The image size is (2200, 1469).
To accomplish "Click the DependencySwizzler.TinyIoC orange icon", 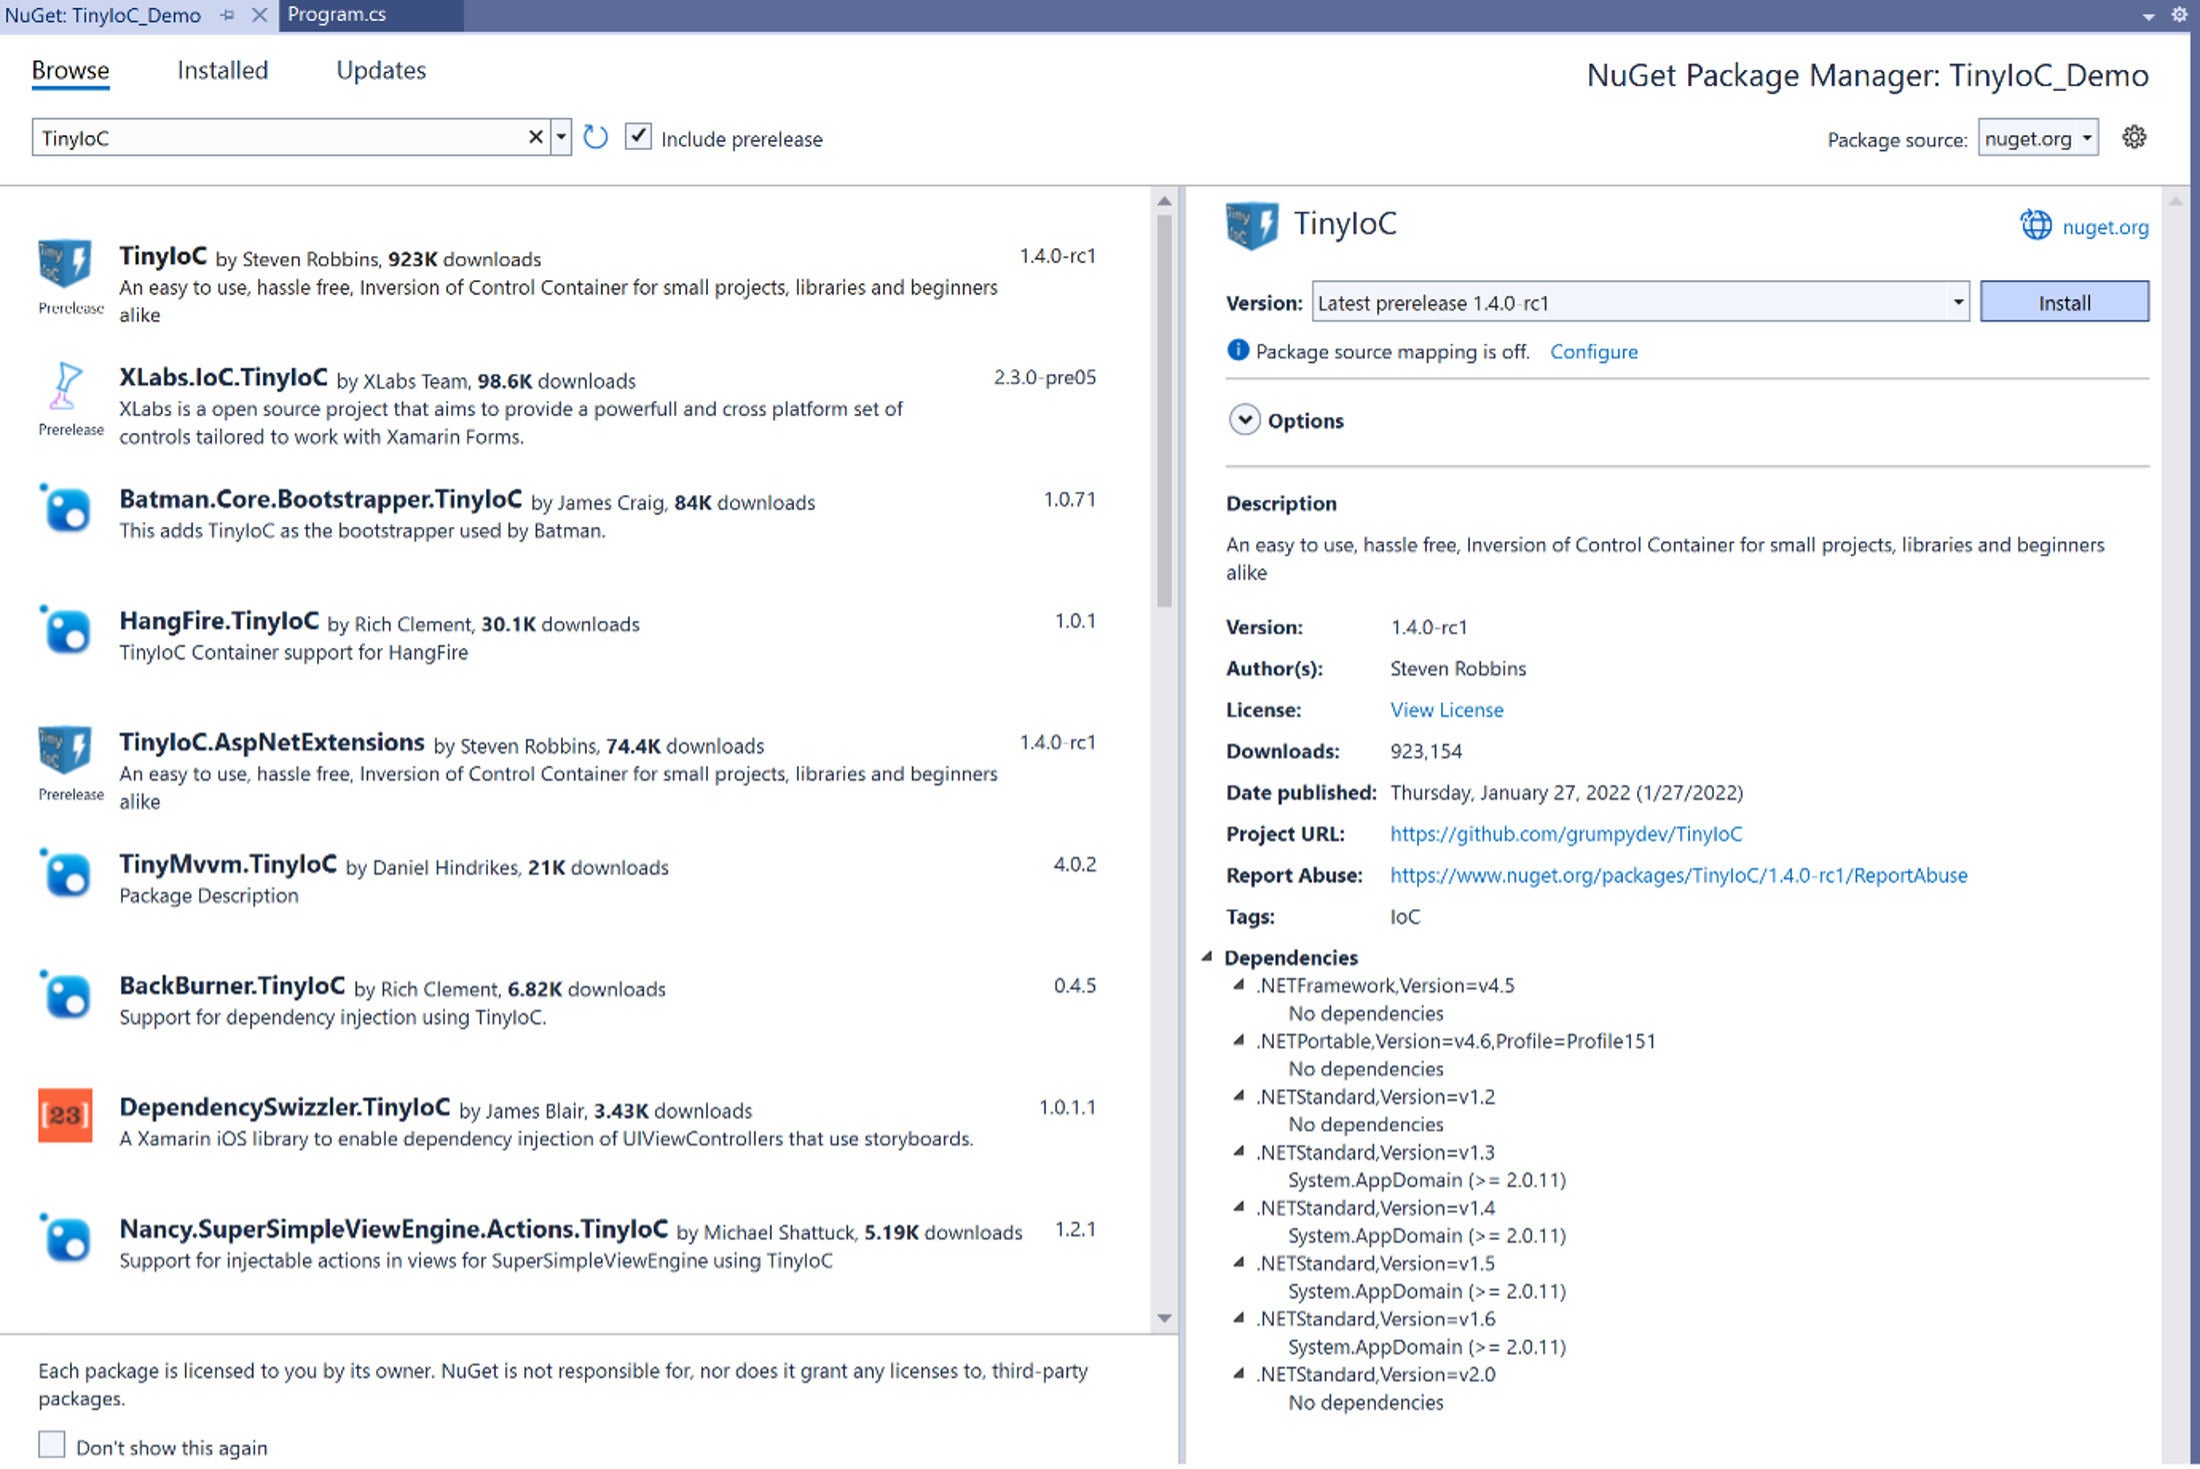I will [x=65, y=1115].
